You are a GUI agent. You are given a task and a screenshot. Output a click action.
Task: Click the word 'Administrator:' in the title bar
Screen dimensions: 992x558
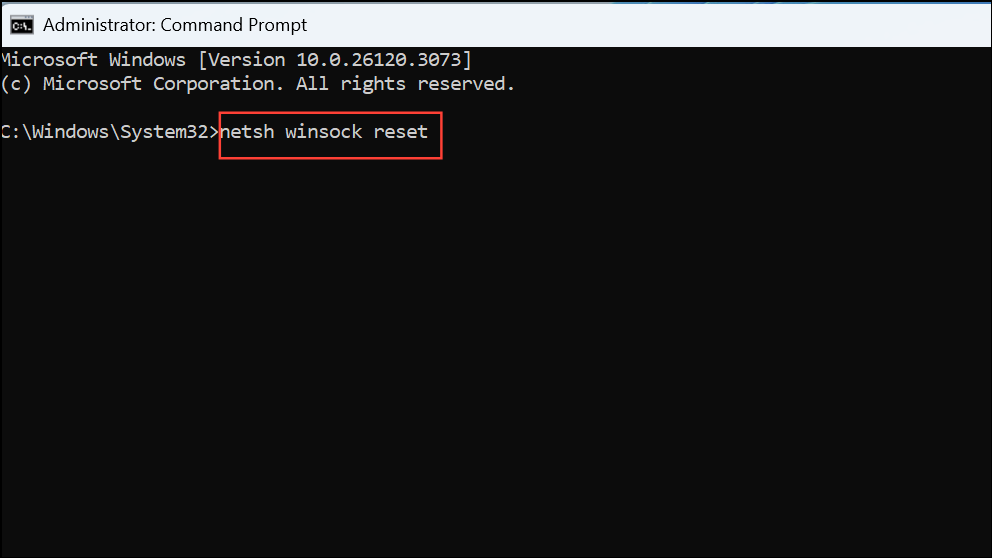click(x=99, y=25)
